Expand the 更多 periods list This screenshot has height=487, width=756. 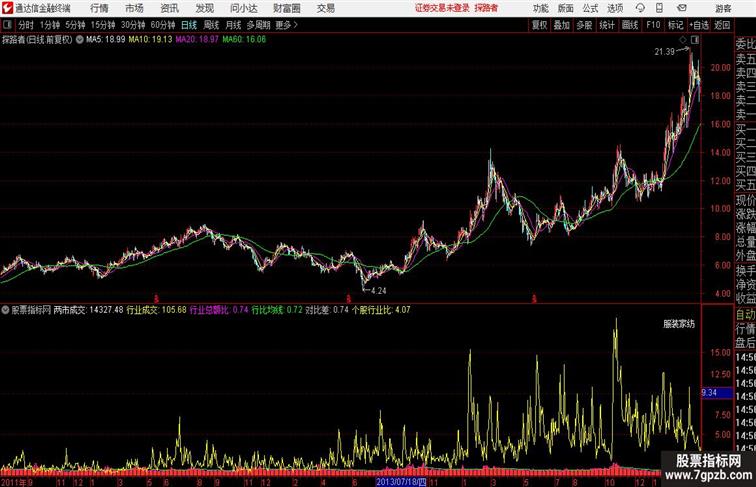pyautogui.click(x=286, y=25)
